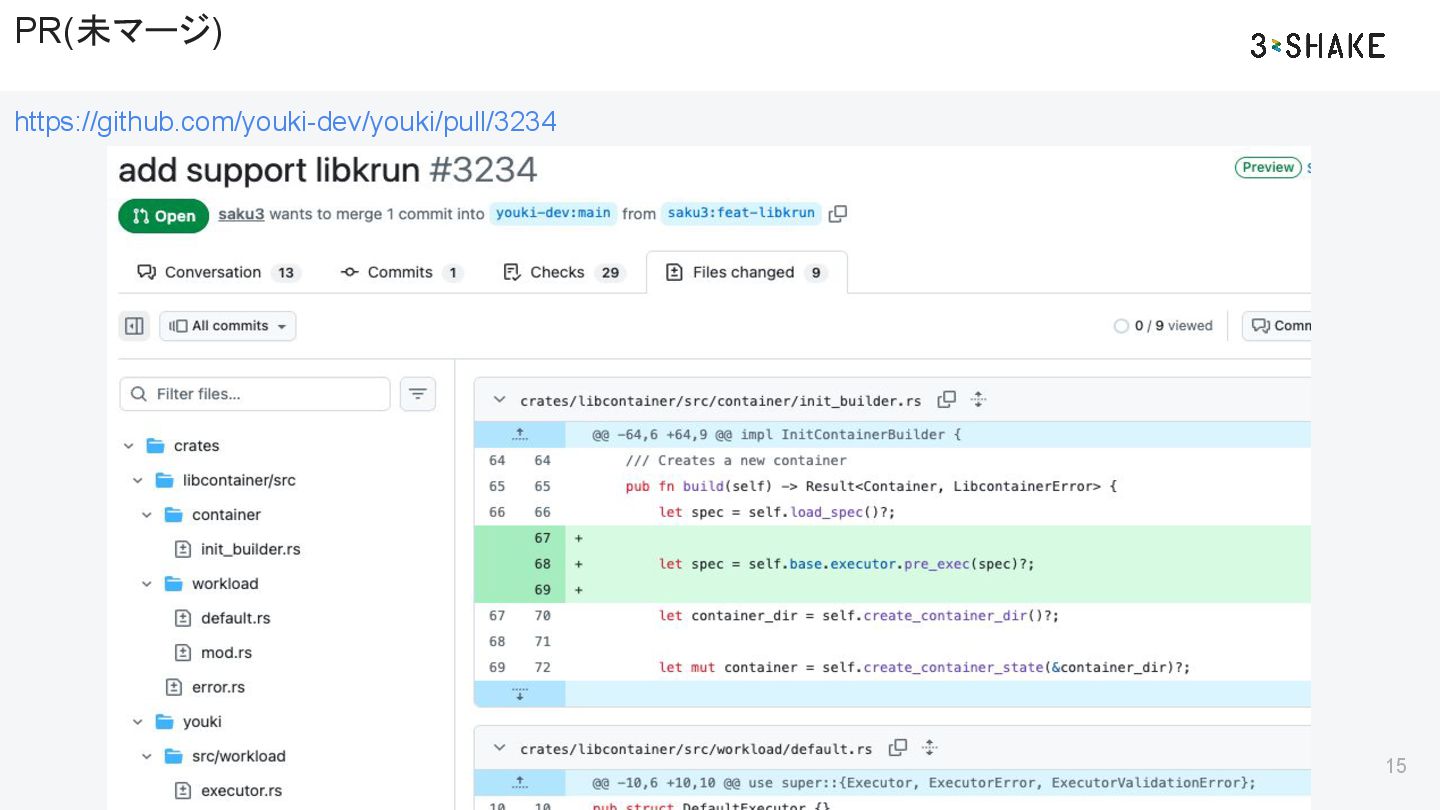
Task: Select init_builder.rs in file tree
Action: 250,549
